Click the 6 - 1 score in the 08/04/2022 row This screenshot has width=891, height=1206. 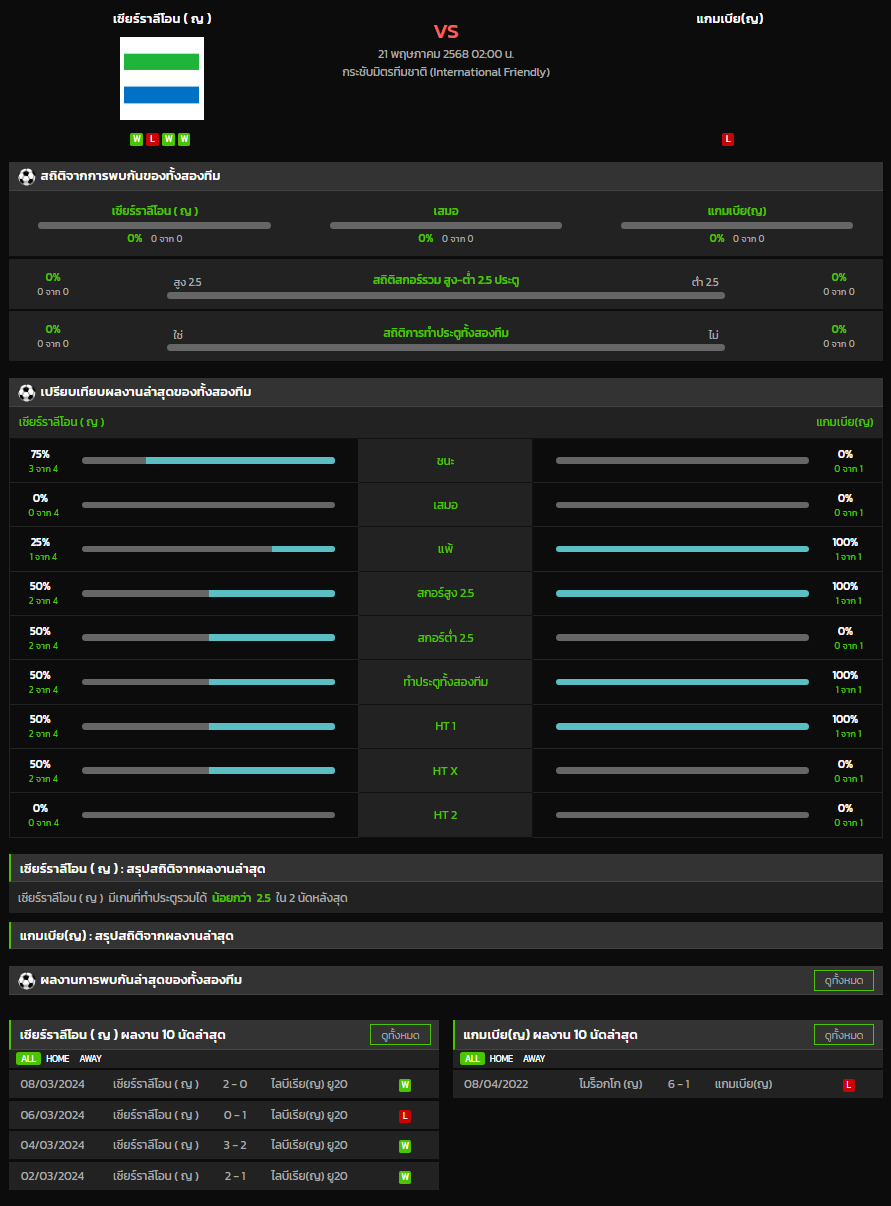679,1084
